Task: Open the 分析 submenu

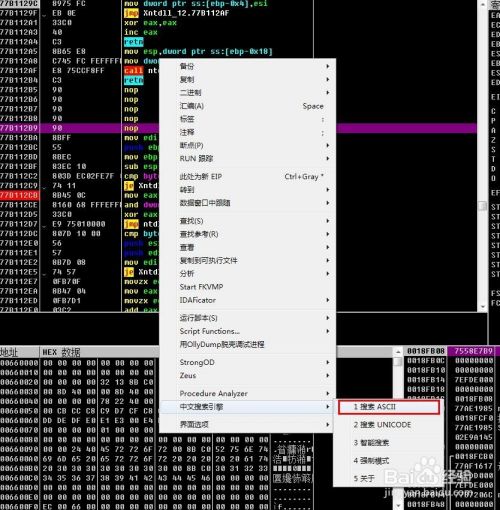Action: 247,274
